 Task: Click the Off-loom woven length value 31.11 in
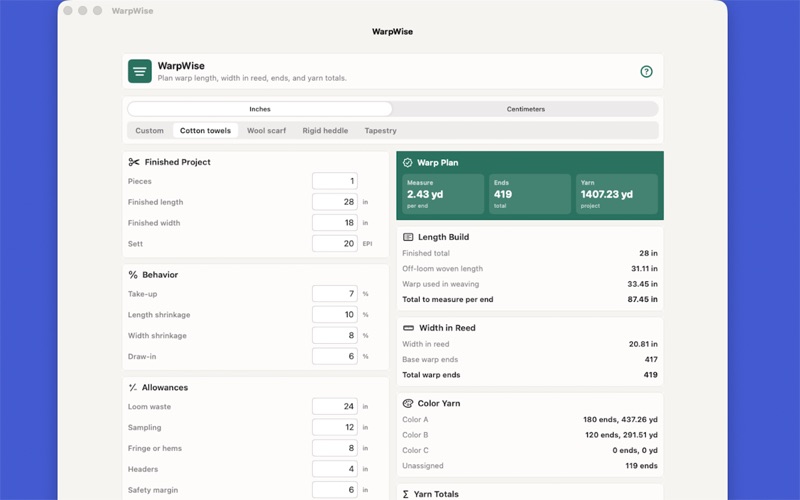click(x=644, y=269)
